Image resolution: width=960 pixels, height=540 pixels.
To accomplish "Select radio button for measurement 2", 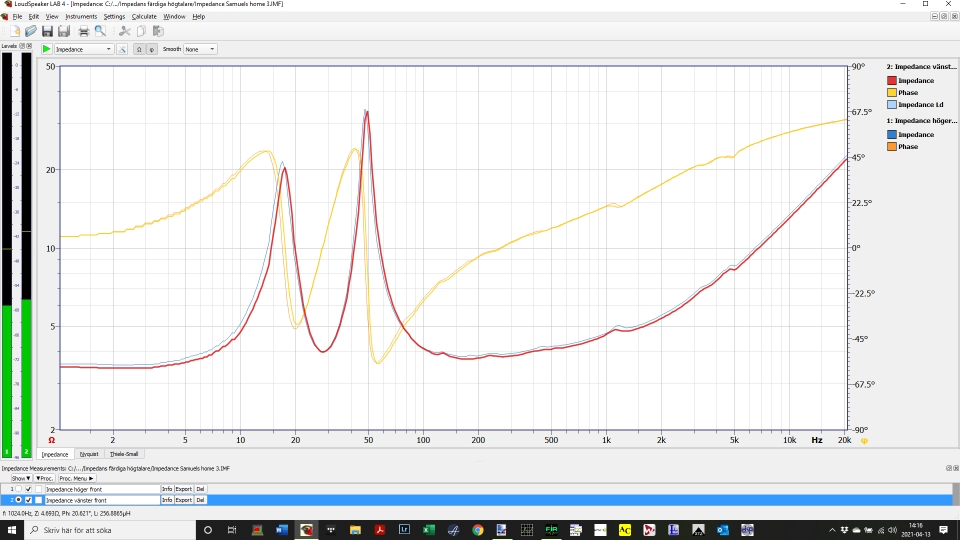I will [18, 500].
